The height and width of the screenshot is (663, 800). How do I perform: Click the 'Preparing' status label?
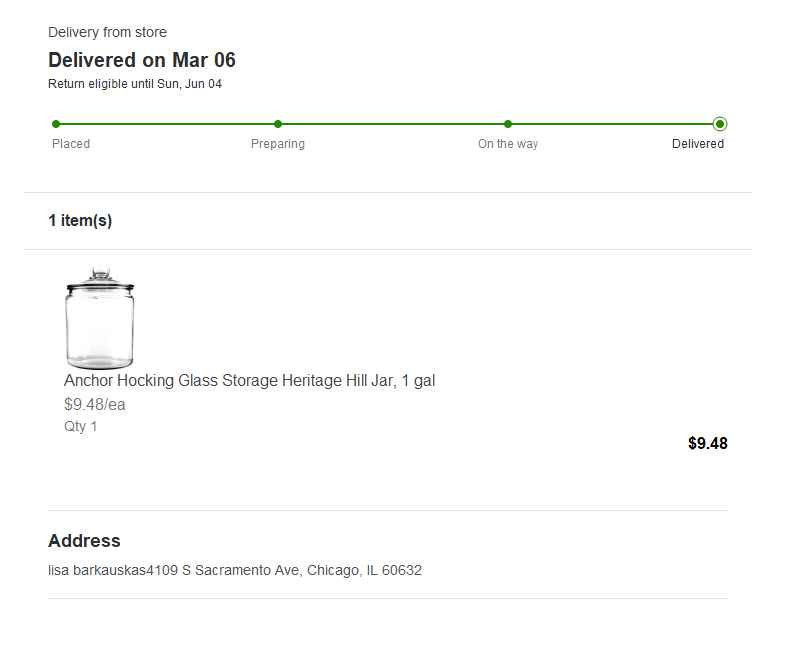278,144
